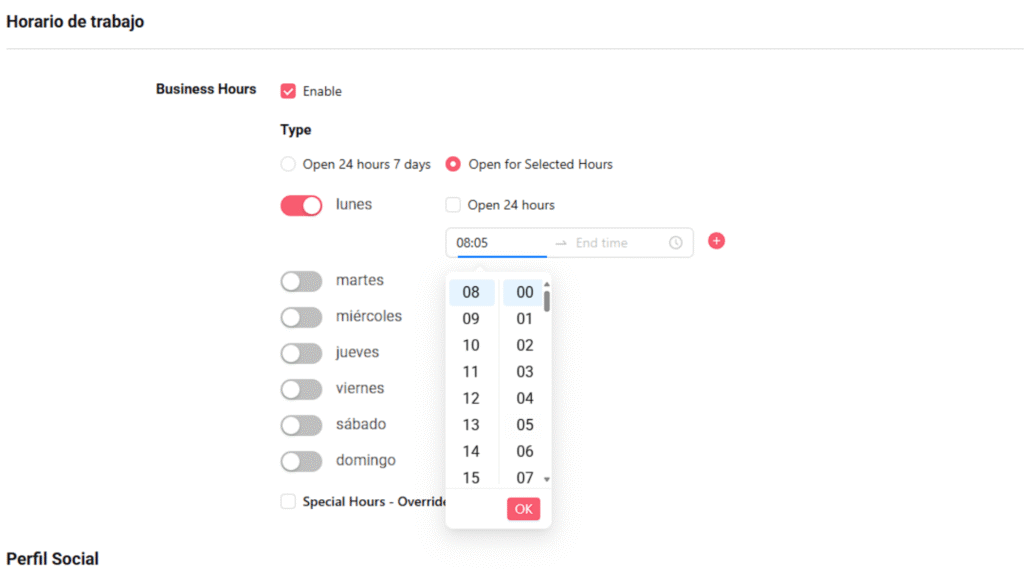This screenshot has width=1024, height=576.
Task: Enable Special Hours override checkbox
Action: pos(288,501)
